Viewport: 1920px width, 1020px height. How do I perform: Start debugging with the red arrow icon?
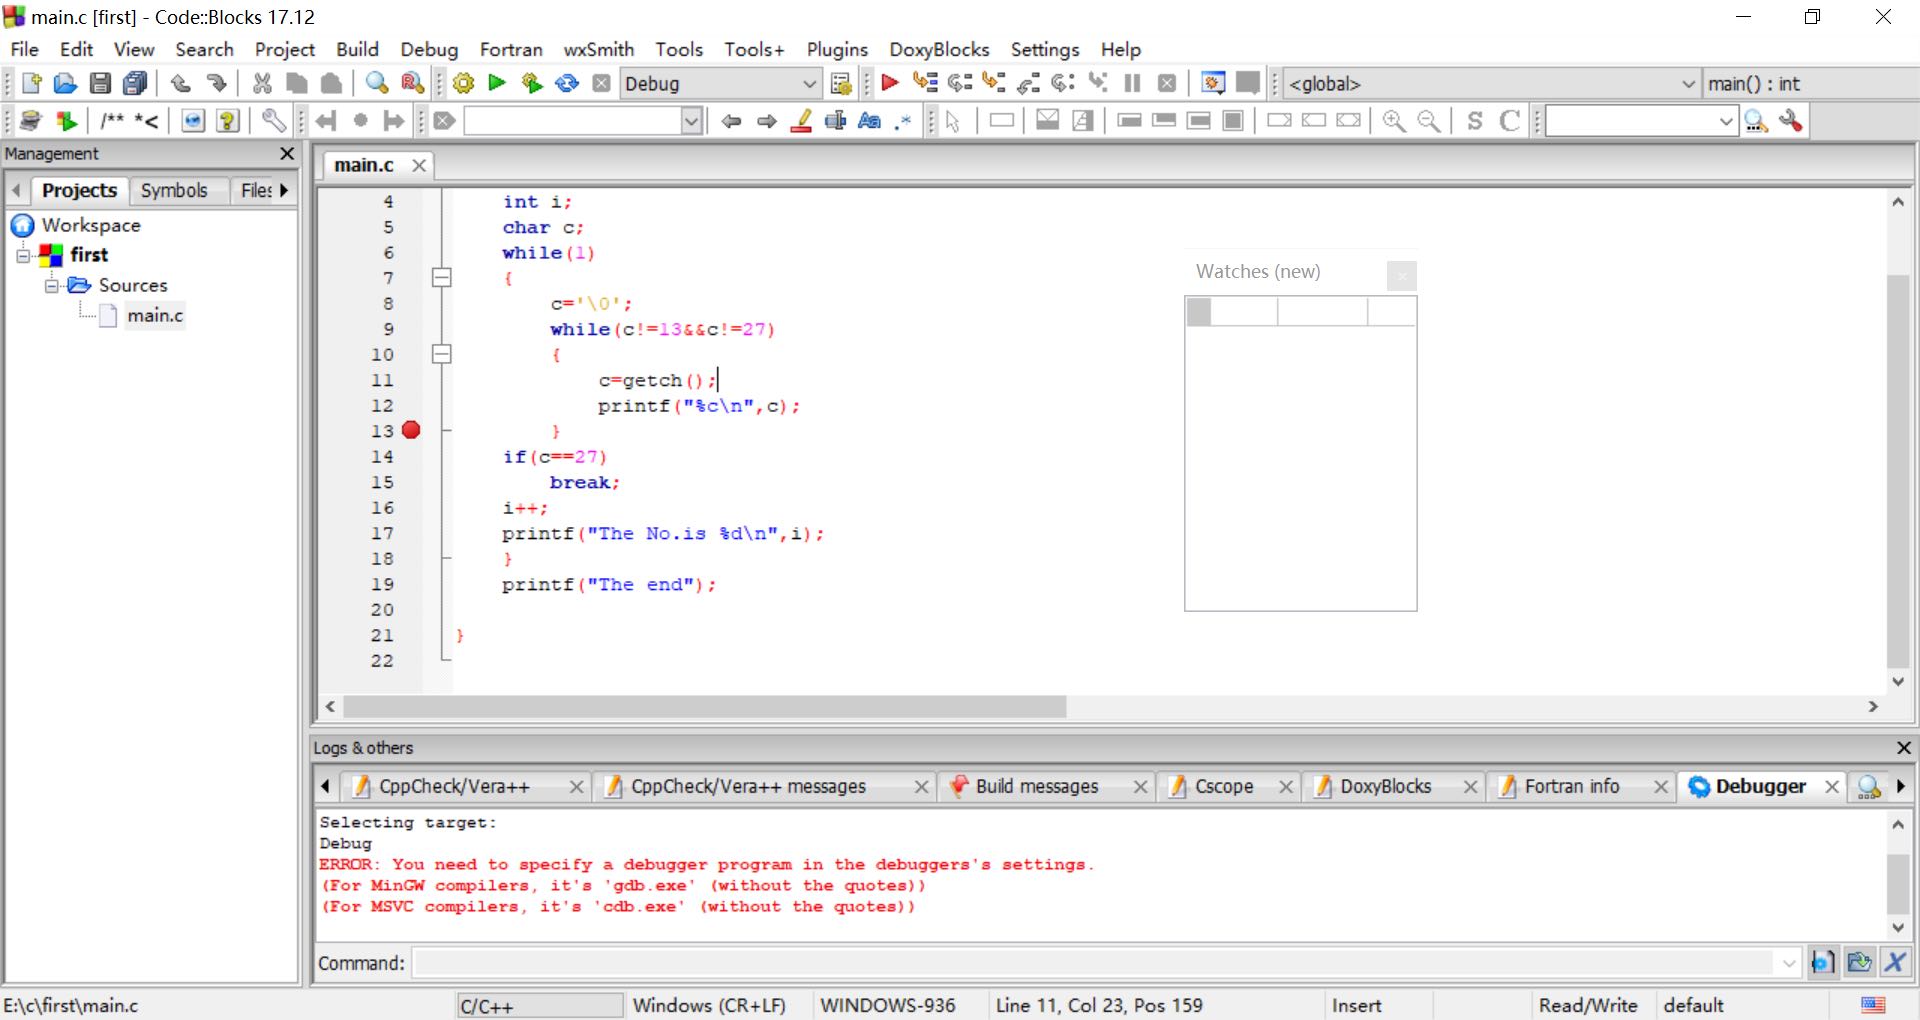pos(889,84)
